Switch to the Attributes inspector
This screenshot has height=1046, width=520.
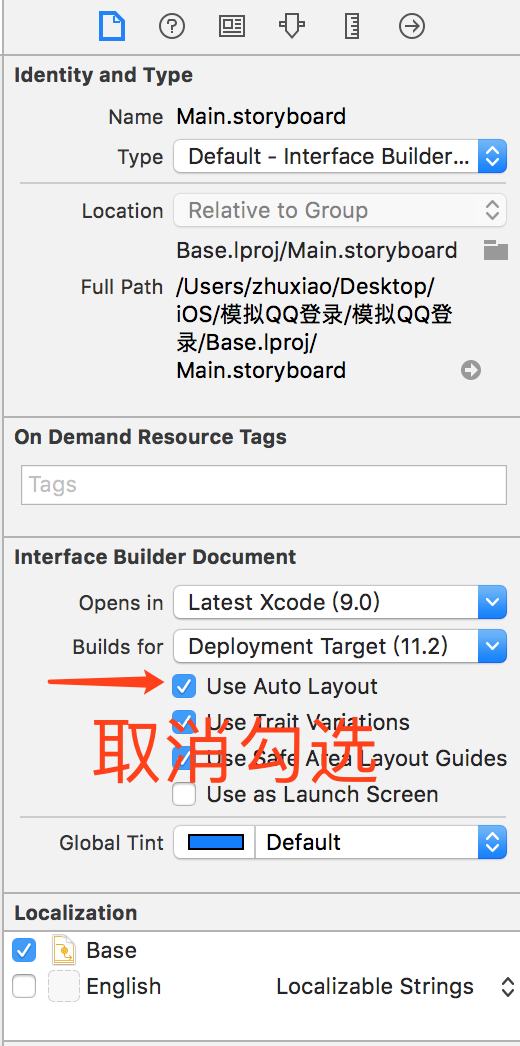292,27
